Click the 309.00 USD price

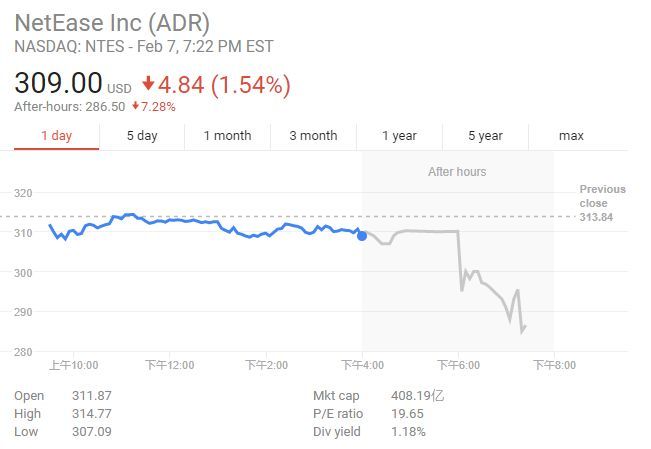tap(58, 84)
